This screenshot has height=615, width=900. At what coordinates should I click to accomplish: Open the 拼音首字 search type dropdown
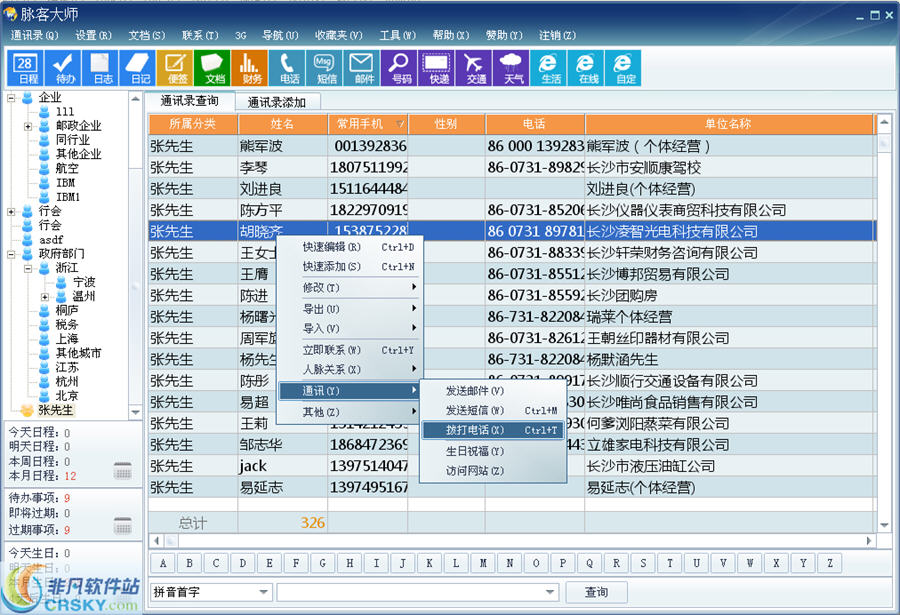pos(263,591)
